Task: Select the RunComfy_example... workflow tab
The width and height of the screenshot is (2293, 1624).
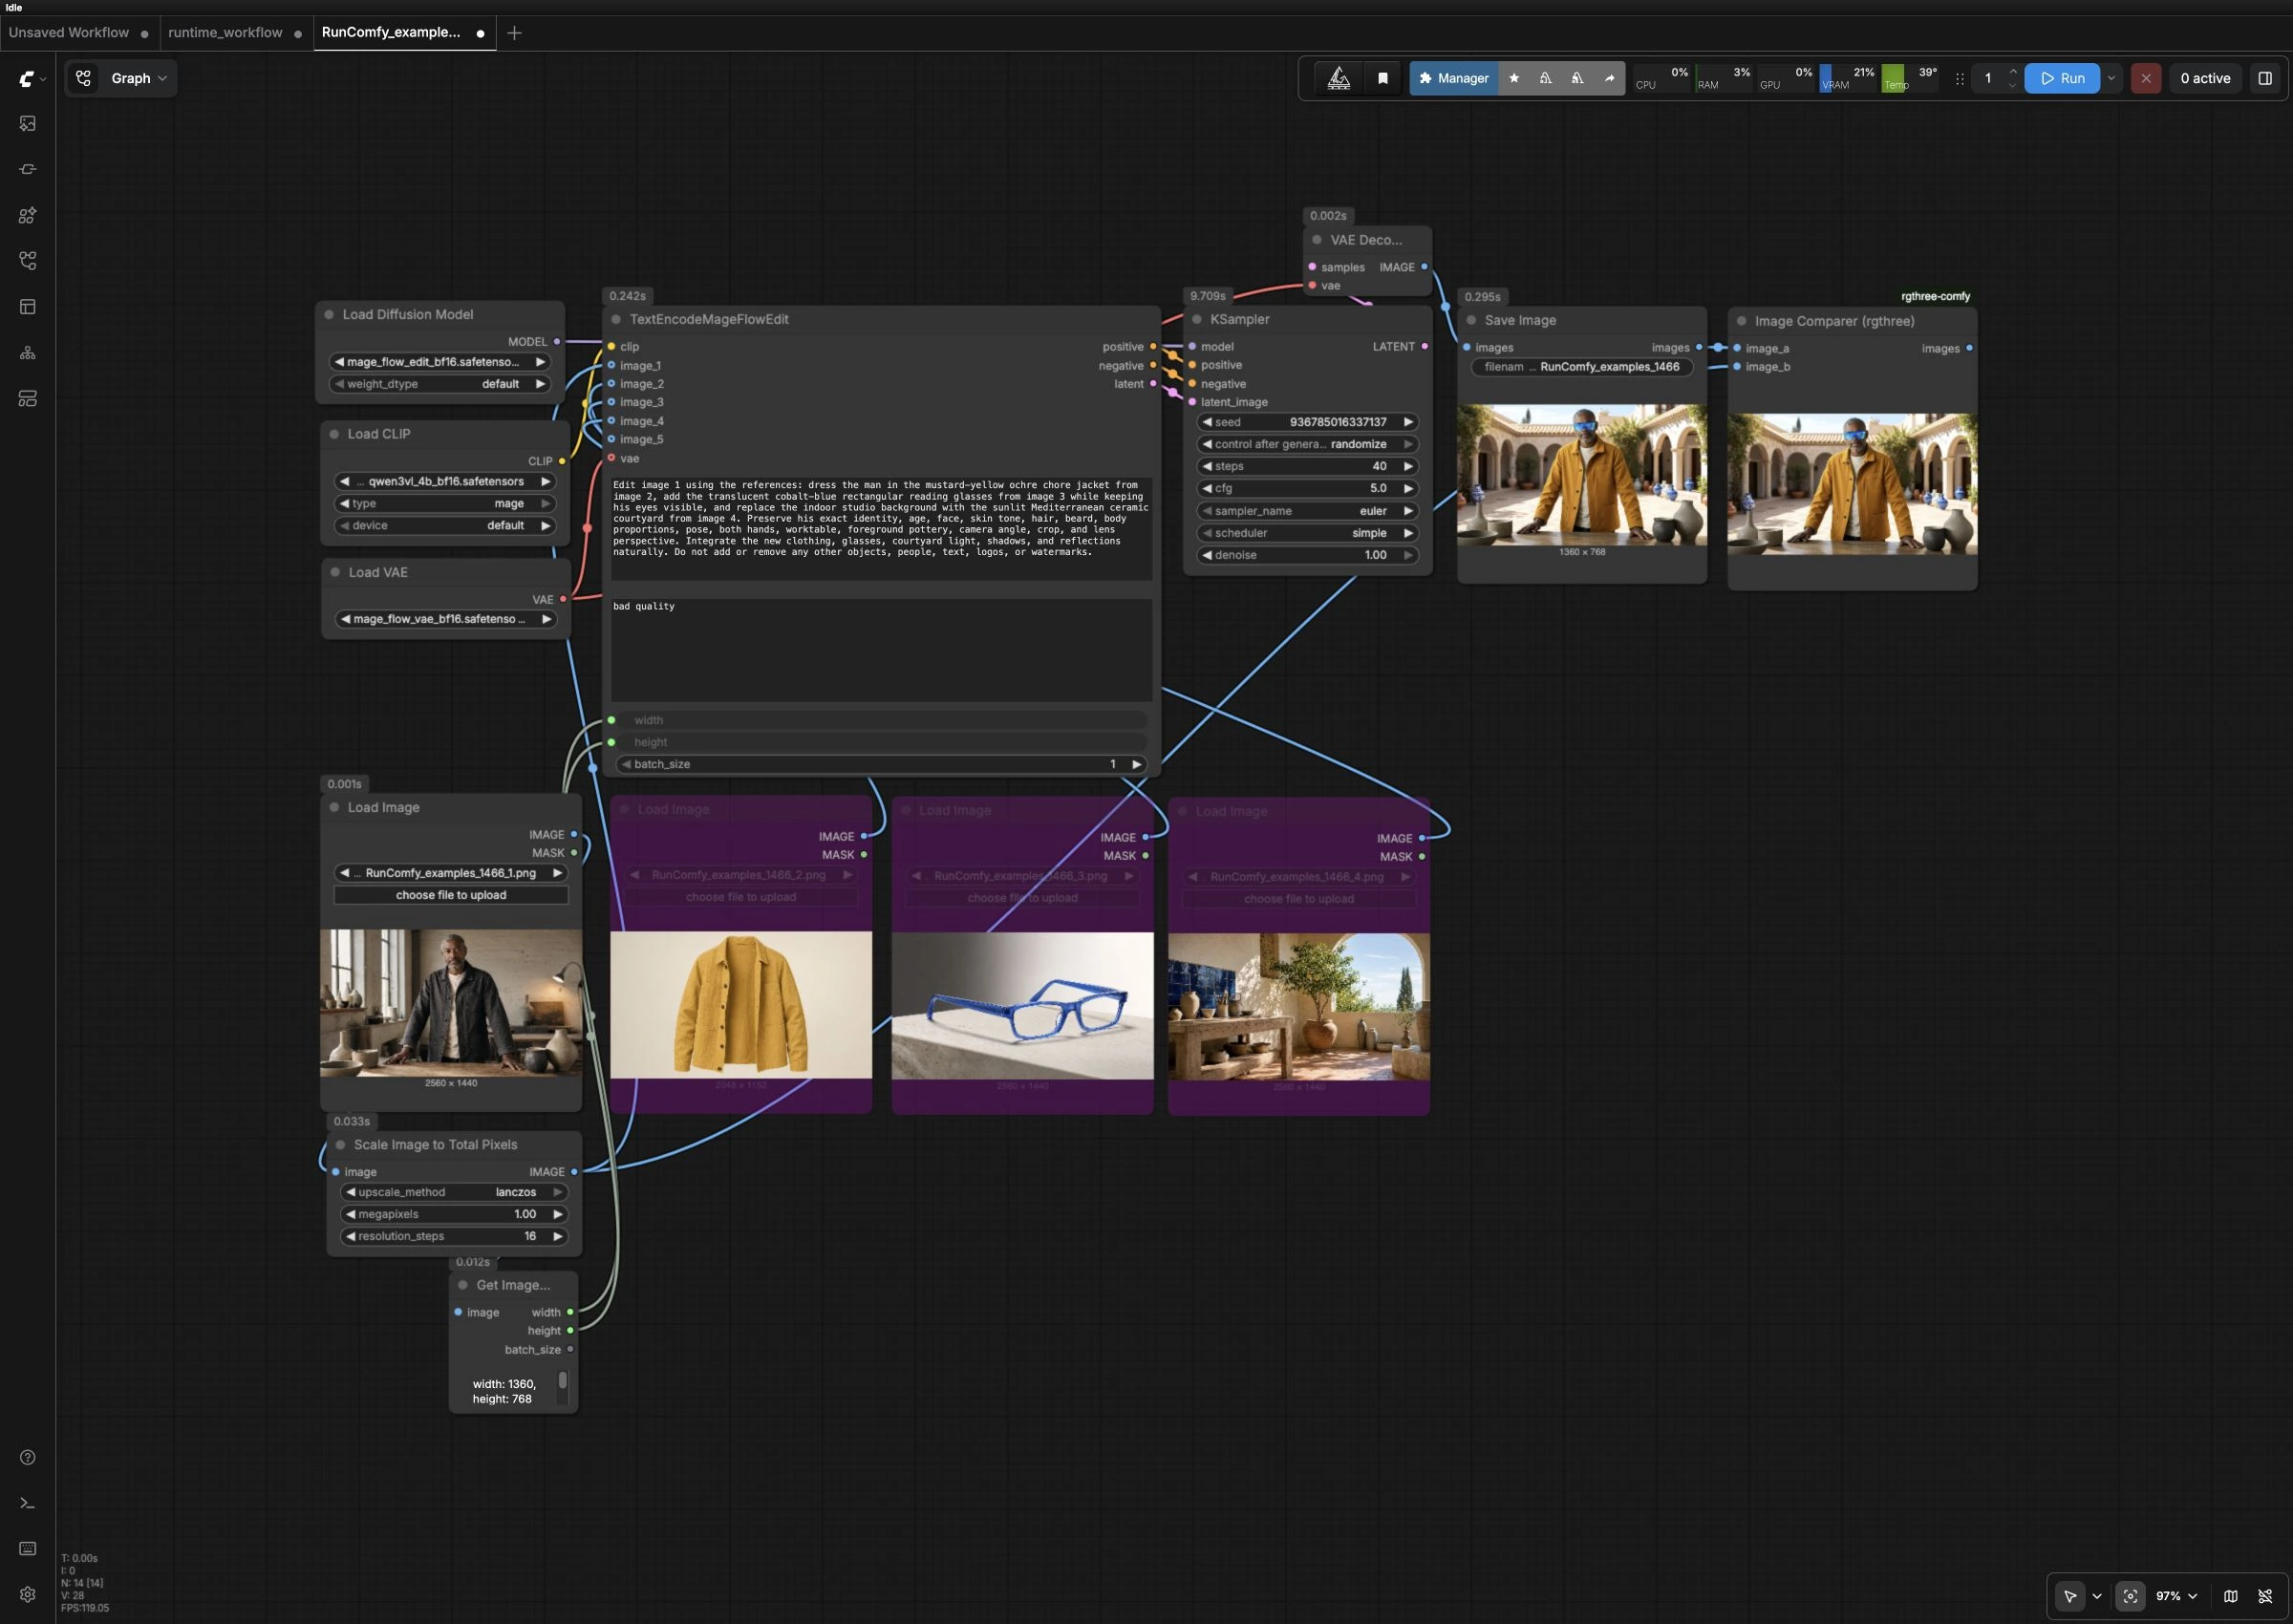Action: pyautogui.click(x=404, y=33)
